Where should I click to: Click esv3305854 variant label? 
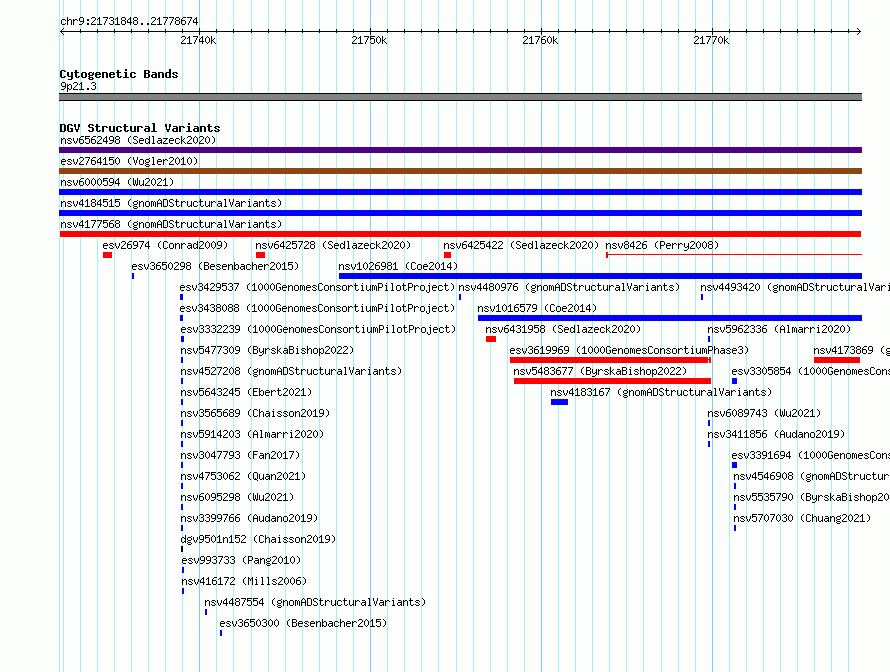(x=811, y=371)
